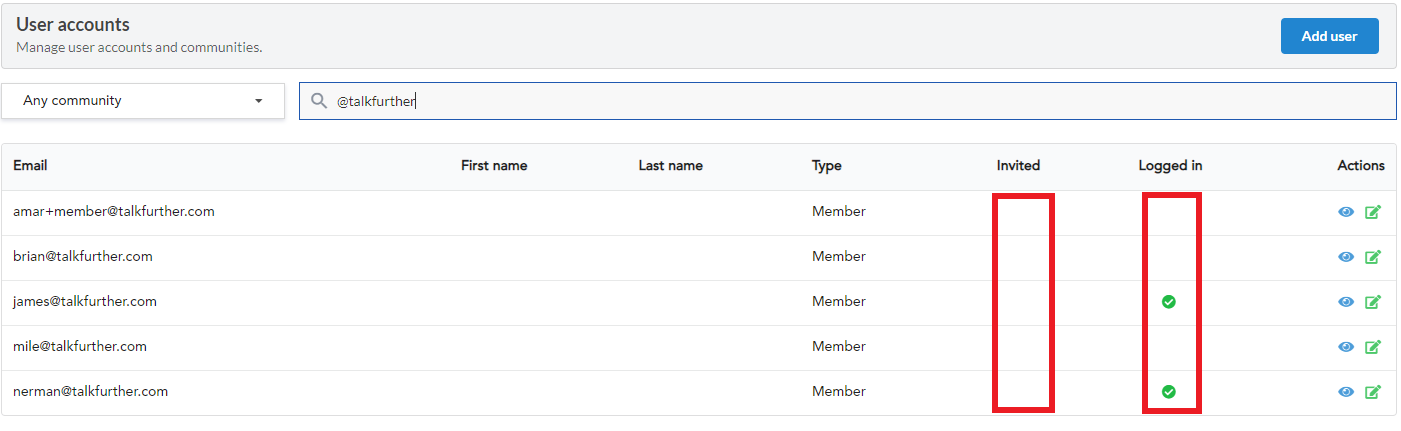Sort by the Email column header
Screen dimensions: 1401x431
pos(30,166)
